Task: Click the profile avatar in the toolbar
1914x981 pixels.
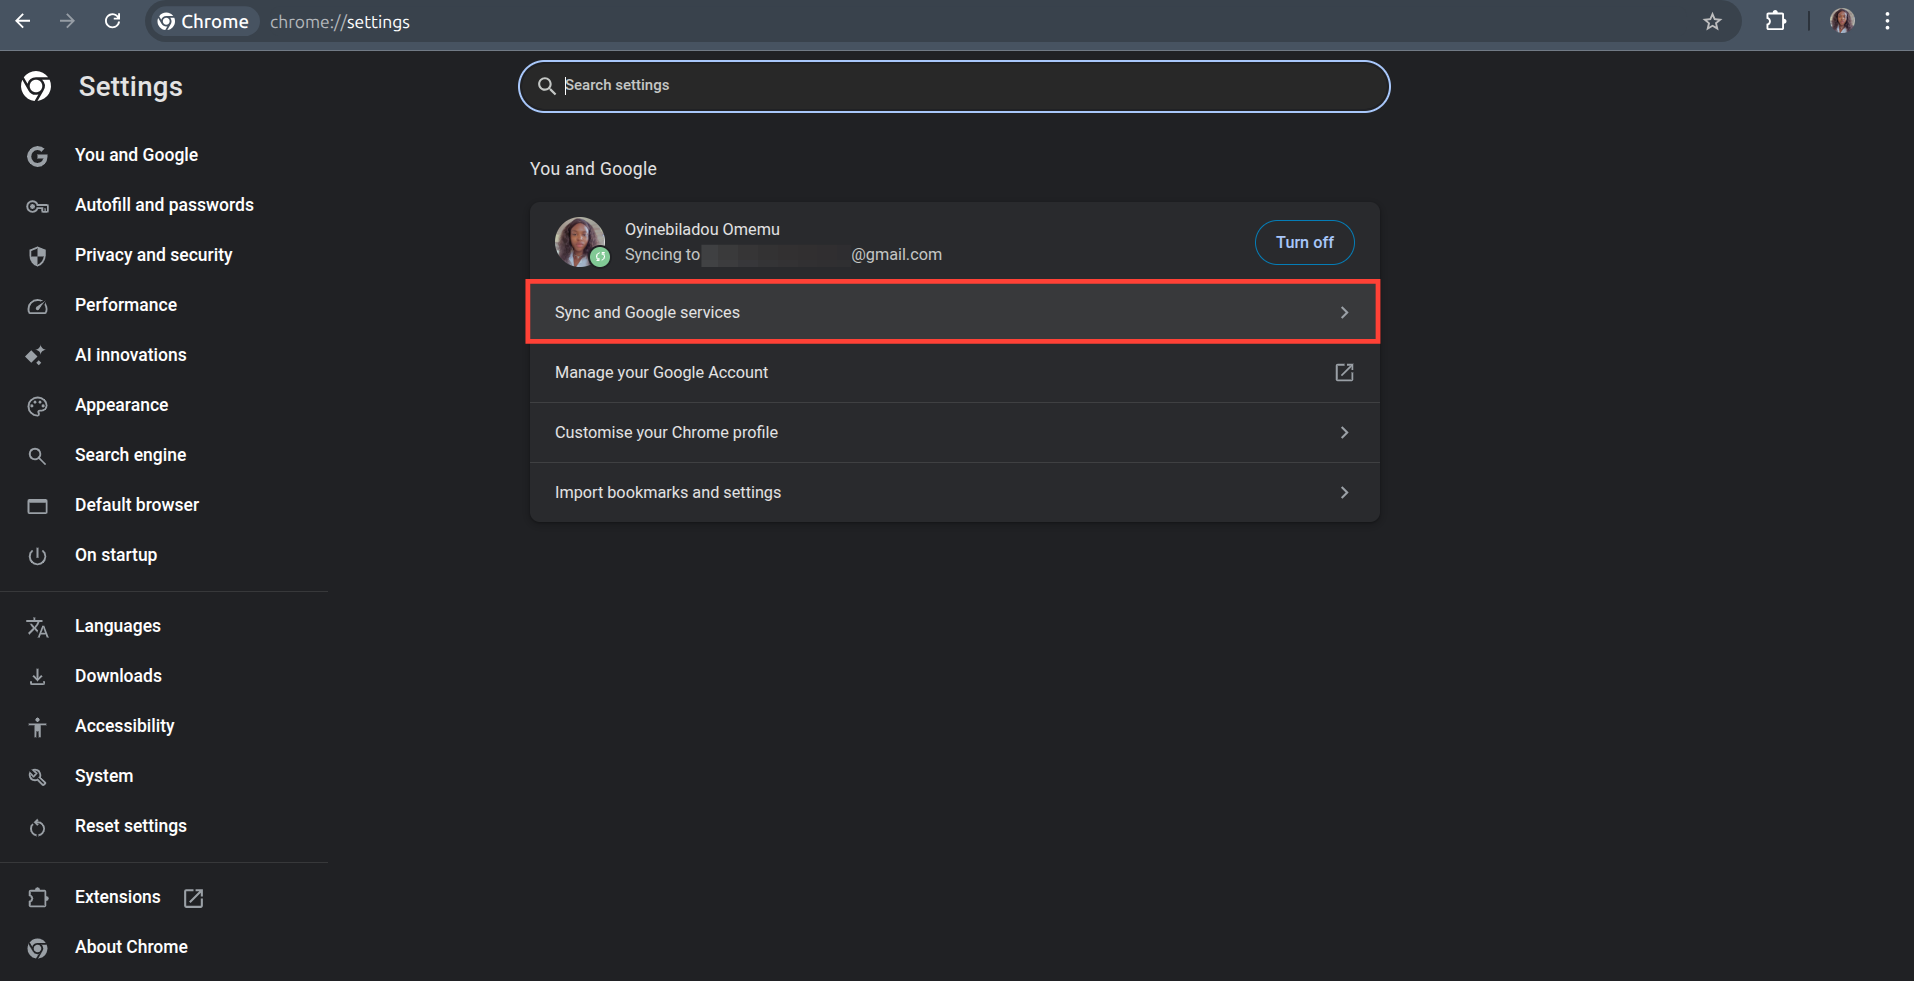Action: [x=1843, y=21]
